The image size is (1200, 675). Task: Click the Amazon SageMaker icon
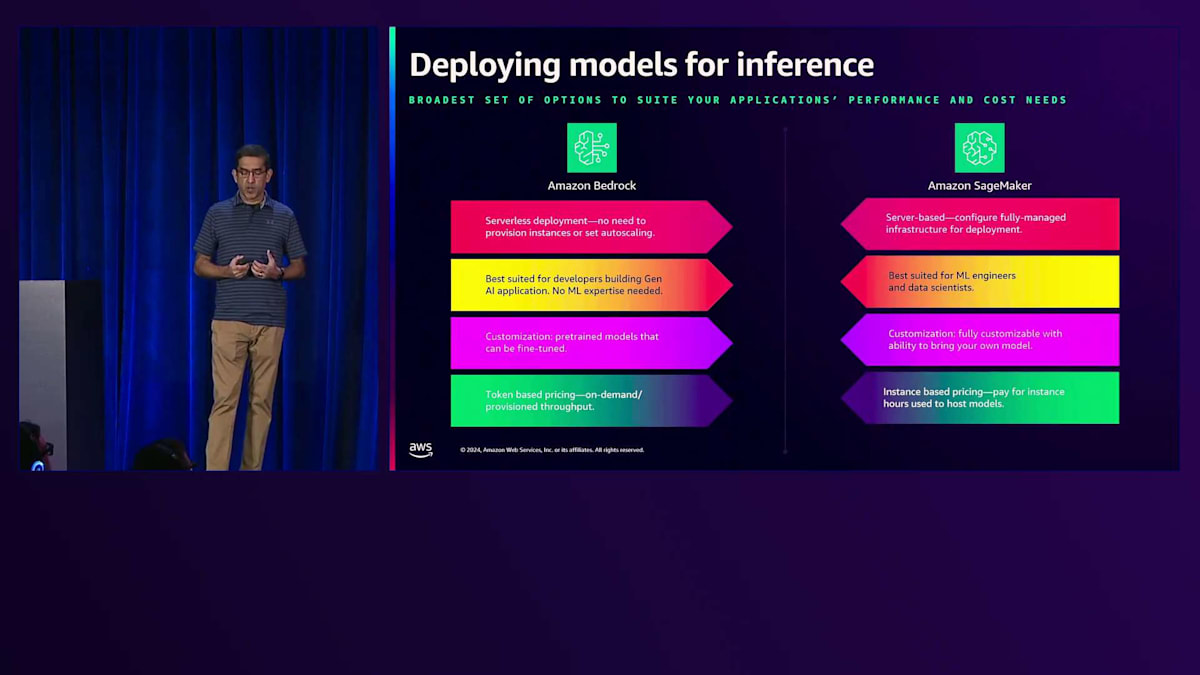[979, 148]
